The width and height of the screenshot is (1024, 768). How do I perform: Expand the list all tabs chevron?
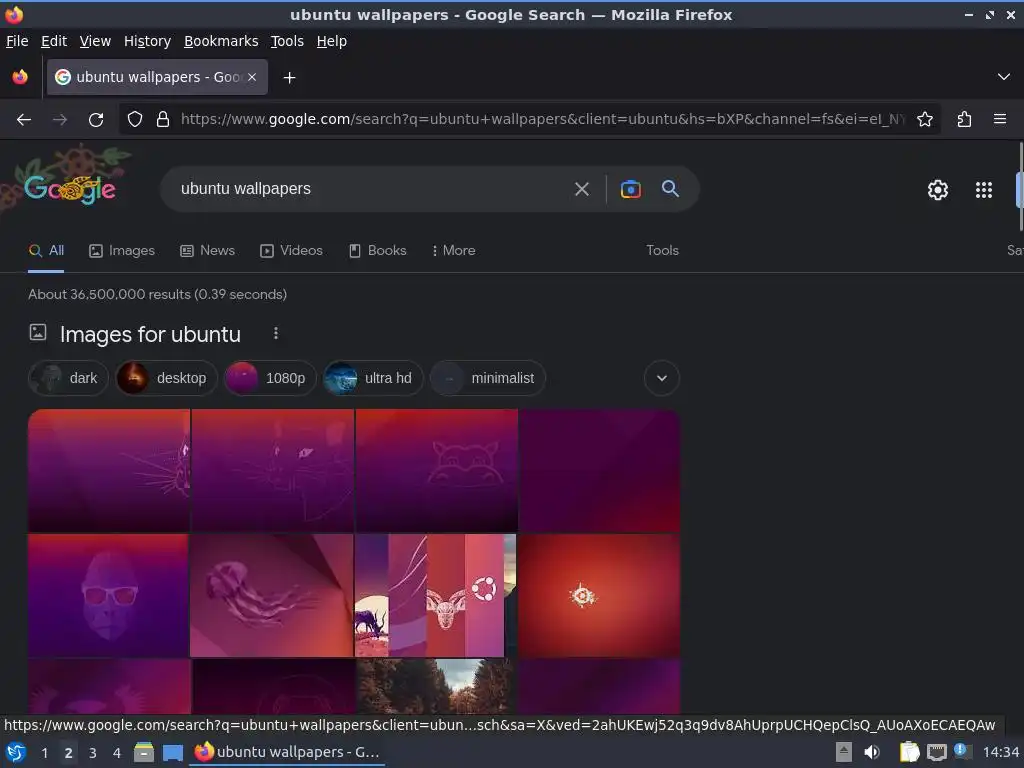click(x=1004, y=77)
